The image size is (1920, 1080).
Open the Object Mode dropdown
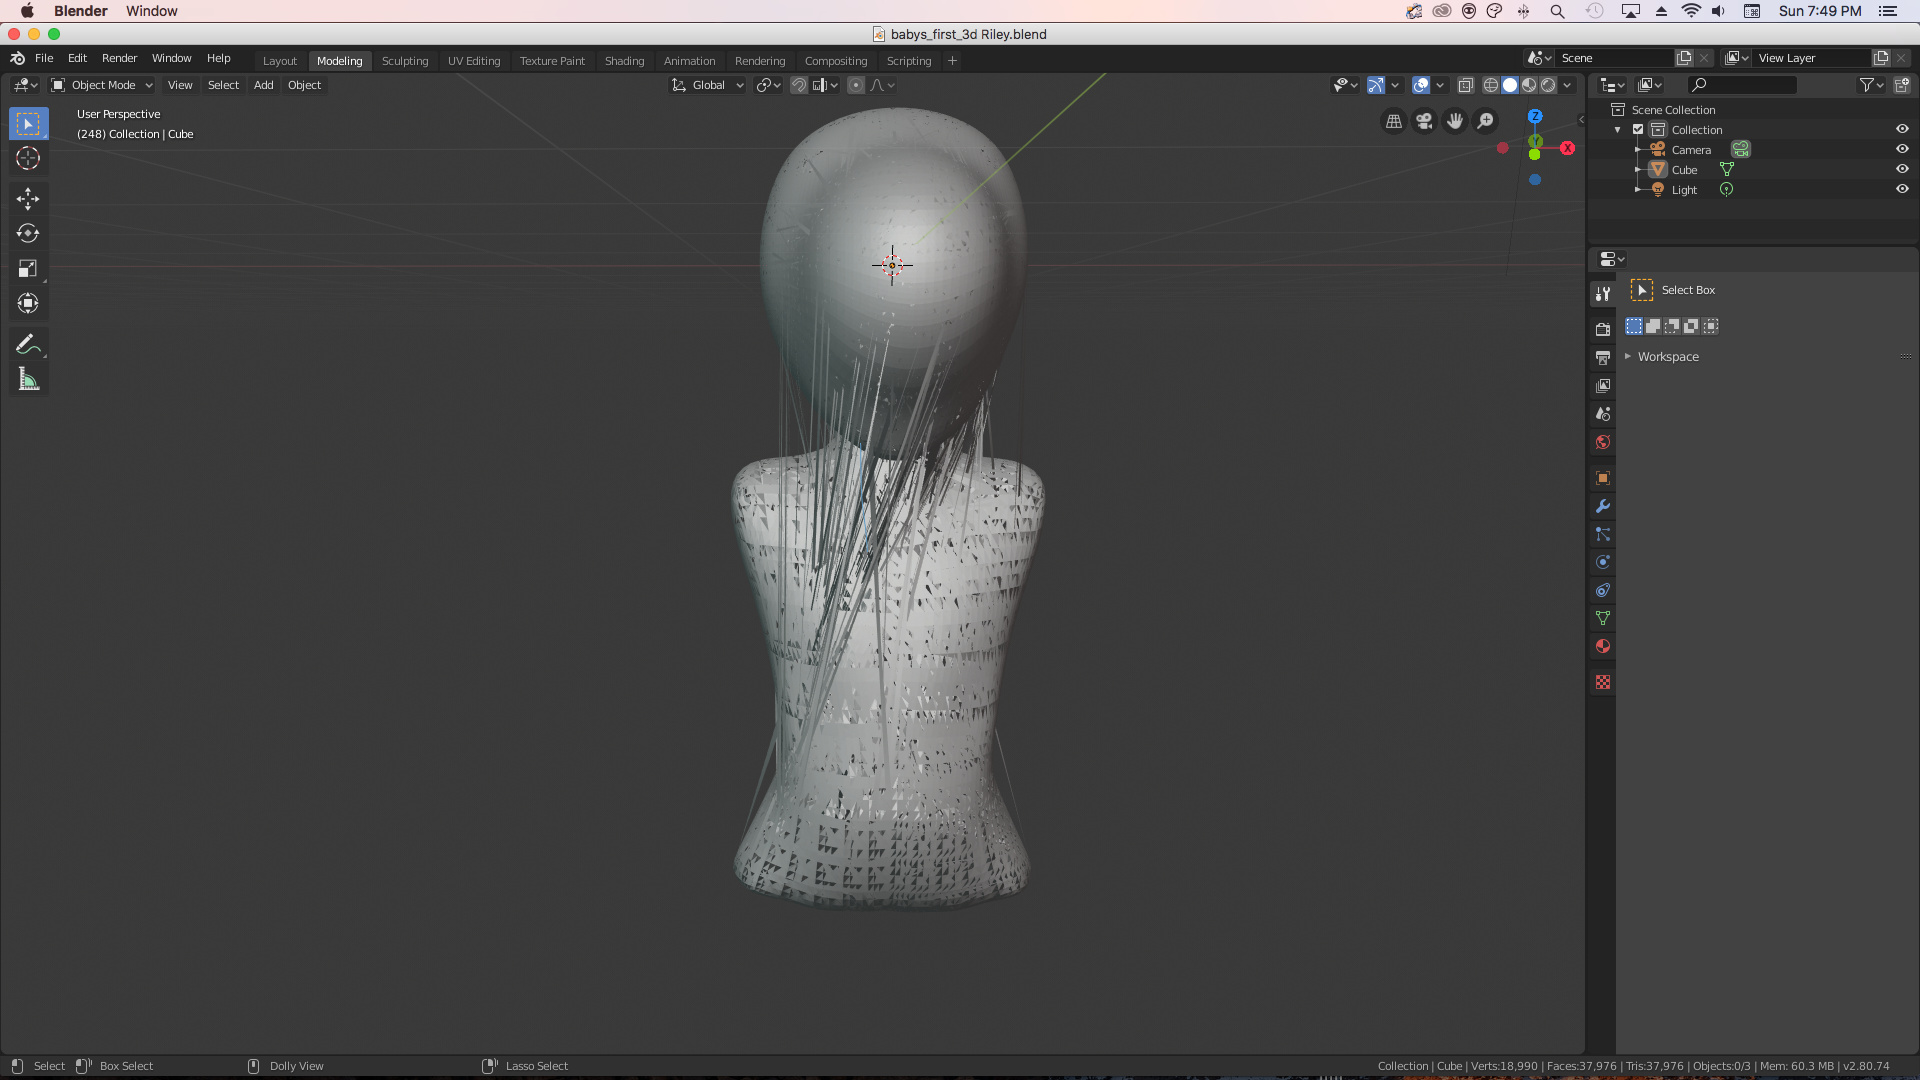point(103,84)
